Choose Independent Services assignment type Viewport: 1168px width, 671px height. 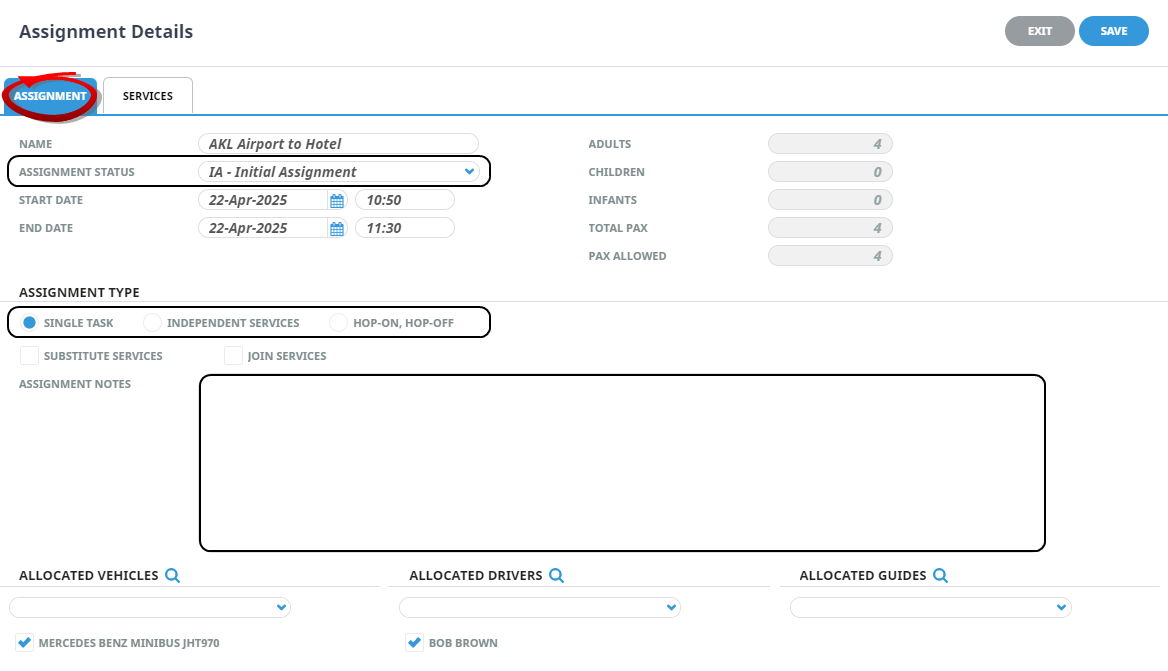tap(152, 323)
